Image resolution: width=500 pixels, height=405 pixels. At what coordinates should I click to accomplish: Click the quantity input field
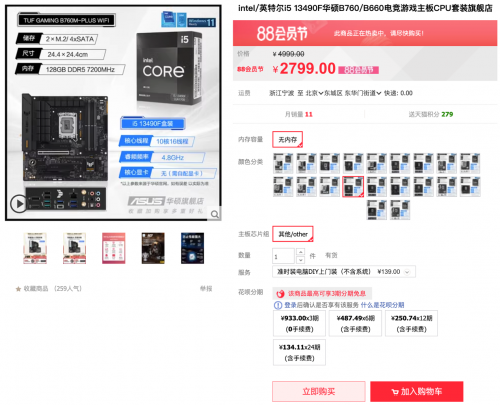283,256
